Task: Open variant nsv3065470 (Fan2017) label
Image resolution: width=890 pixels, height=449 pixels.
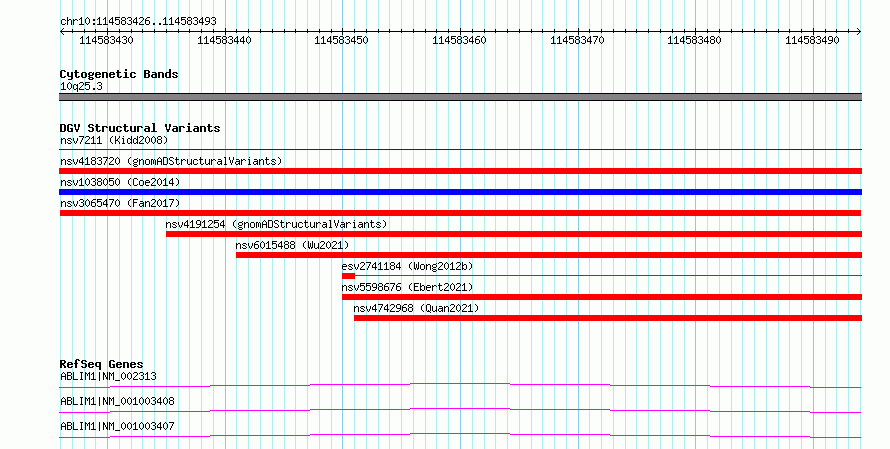Action: tap(120, 203)
